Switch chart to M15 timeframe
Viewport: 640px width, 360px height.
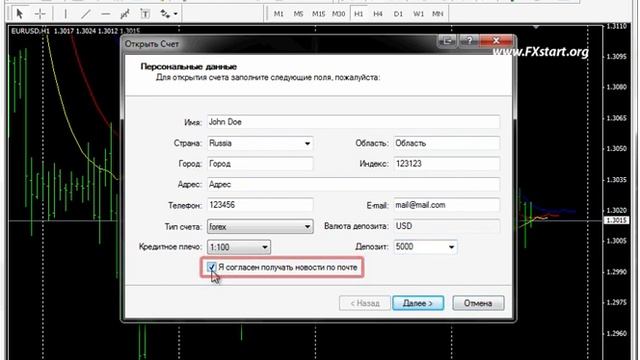(x=318, y=14)
